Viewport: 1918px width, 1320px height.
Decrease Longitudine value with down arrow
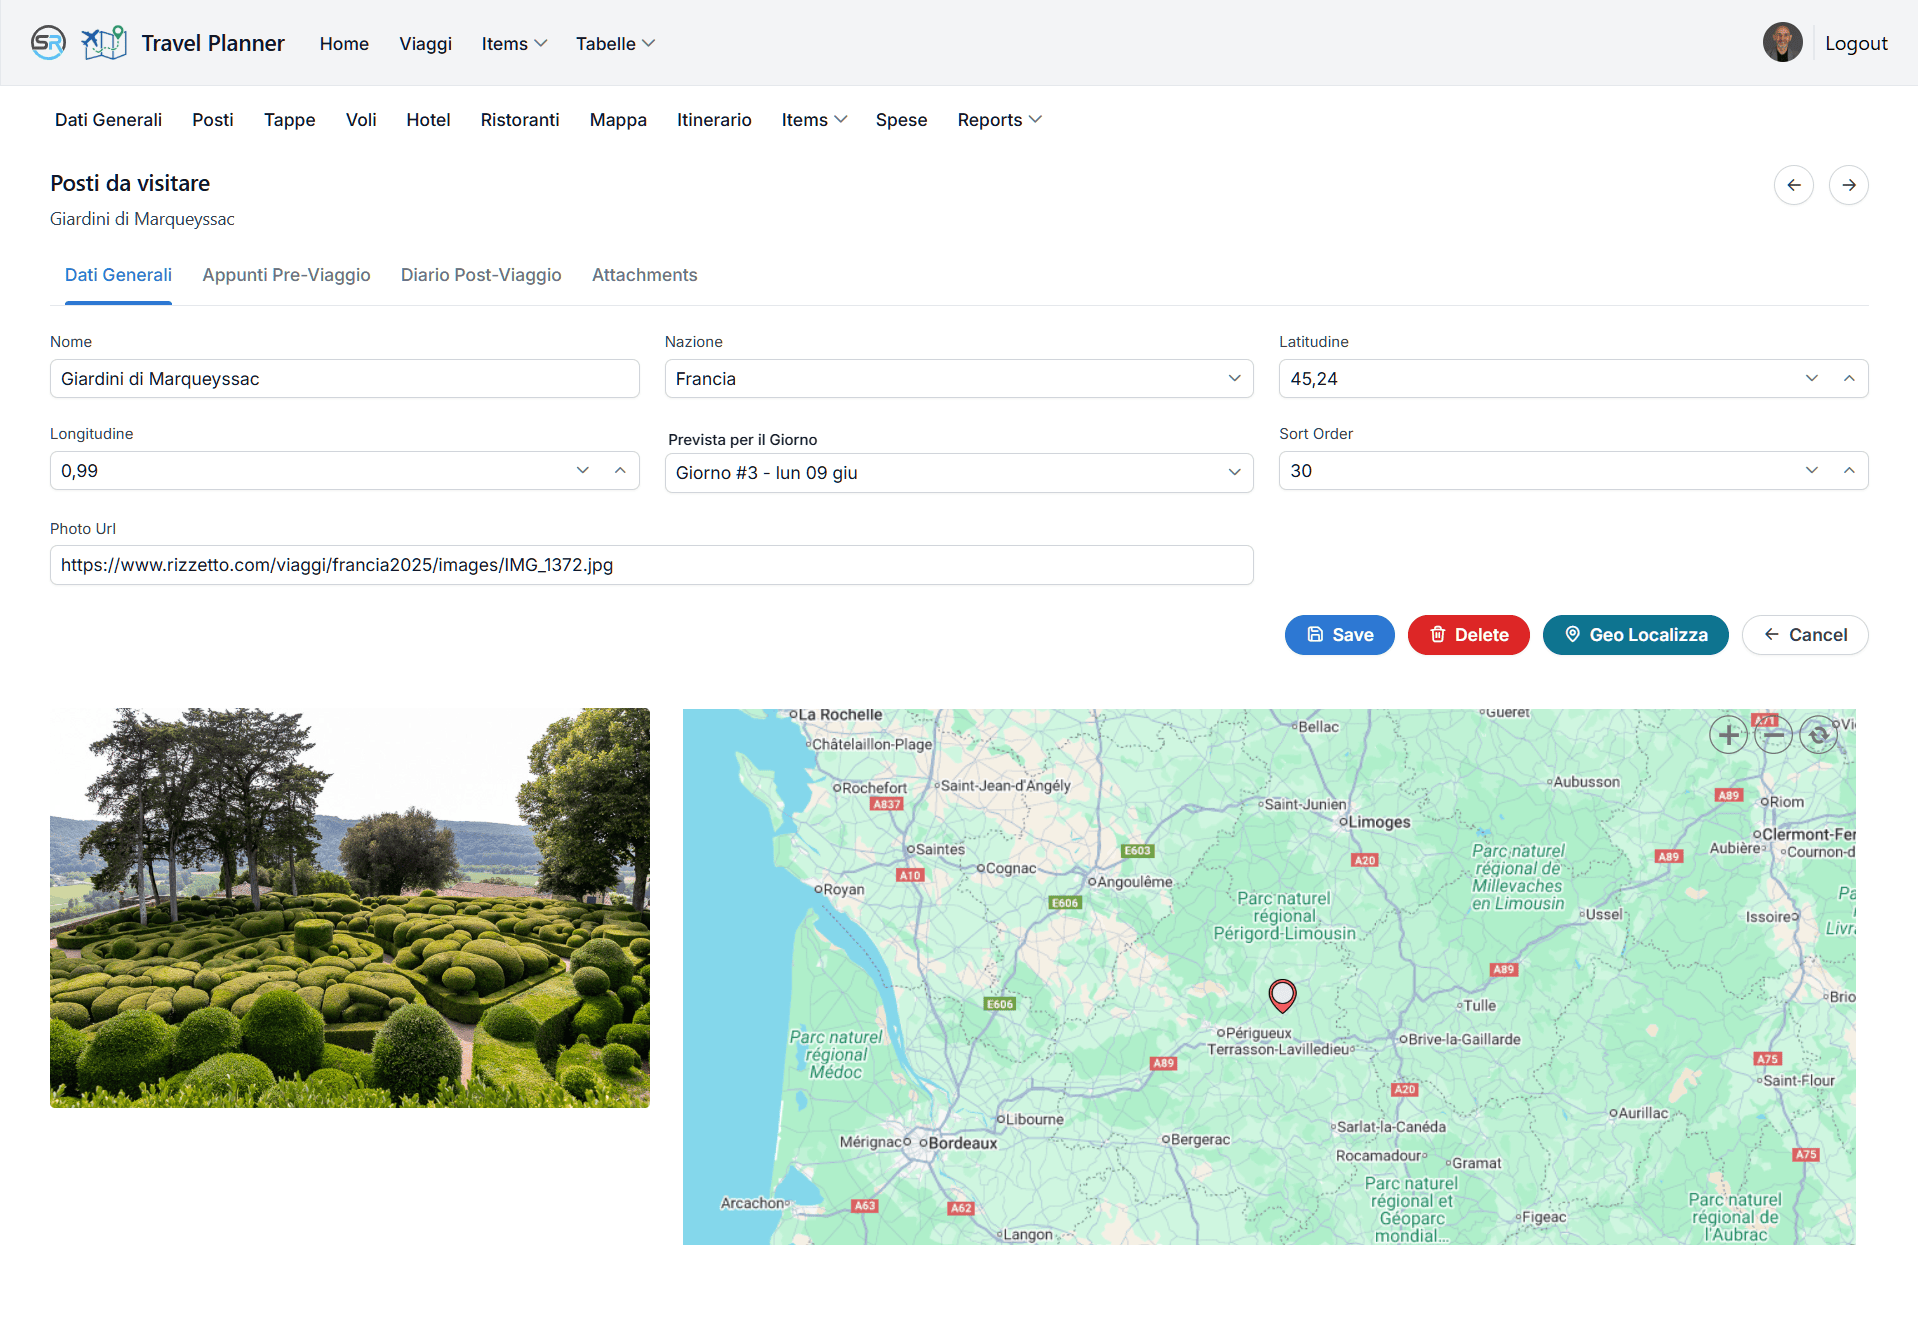pos(583,470)
